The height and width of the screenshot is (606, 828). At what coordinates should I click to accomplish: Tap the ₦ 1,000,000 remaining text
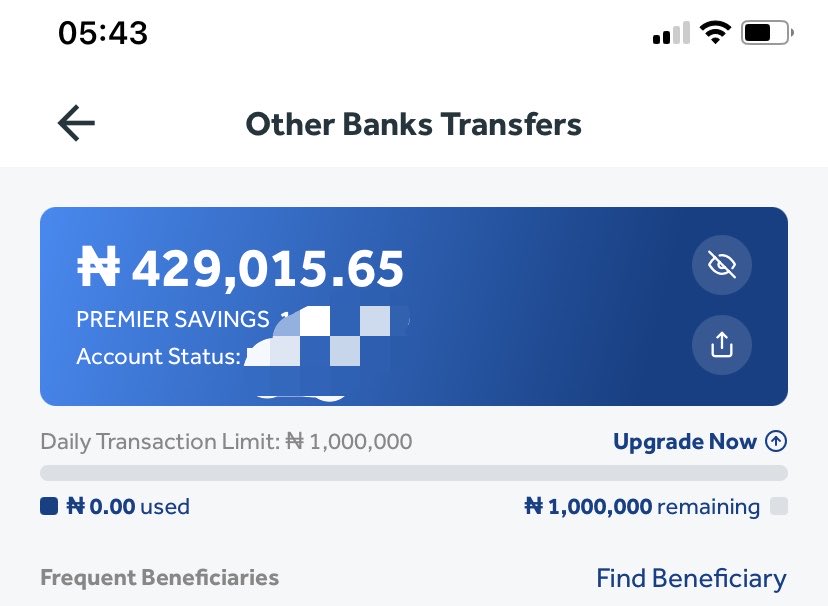click(x=642, y=507)
